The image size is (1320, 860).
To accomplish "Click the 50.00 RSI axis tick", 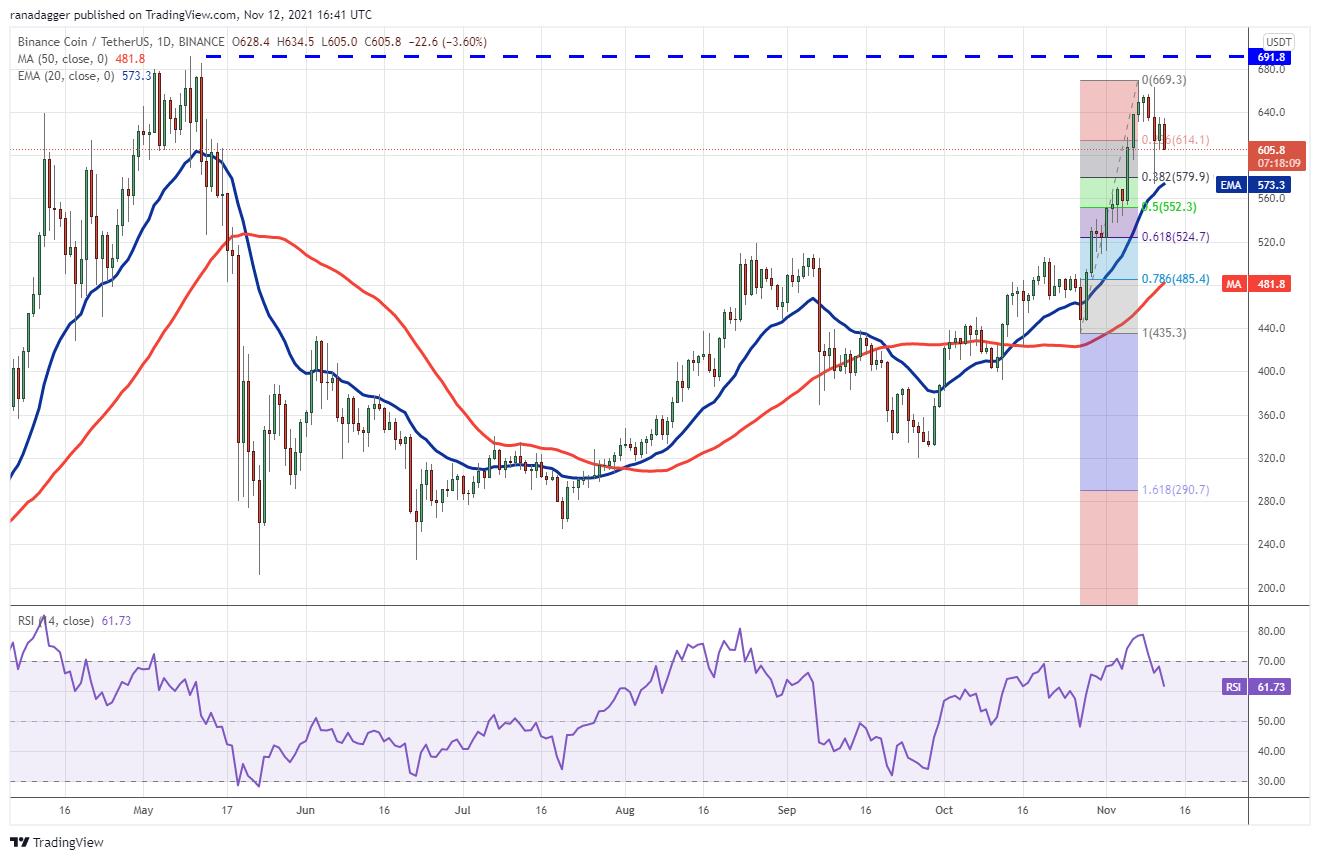I will pos(1274,722).
